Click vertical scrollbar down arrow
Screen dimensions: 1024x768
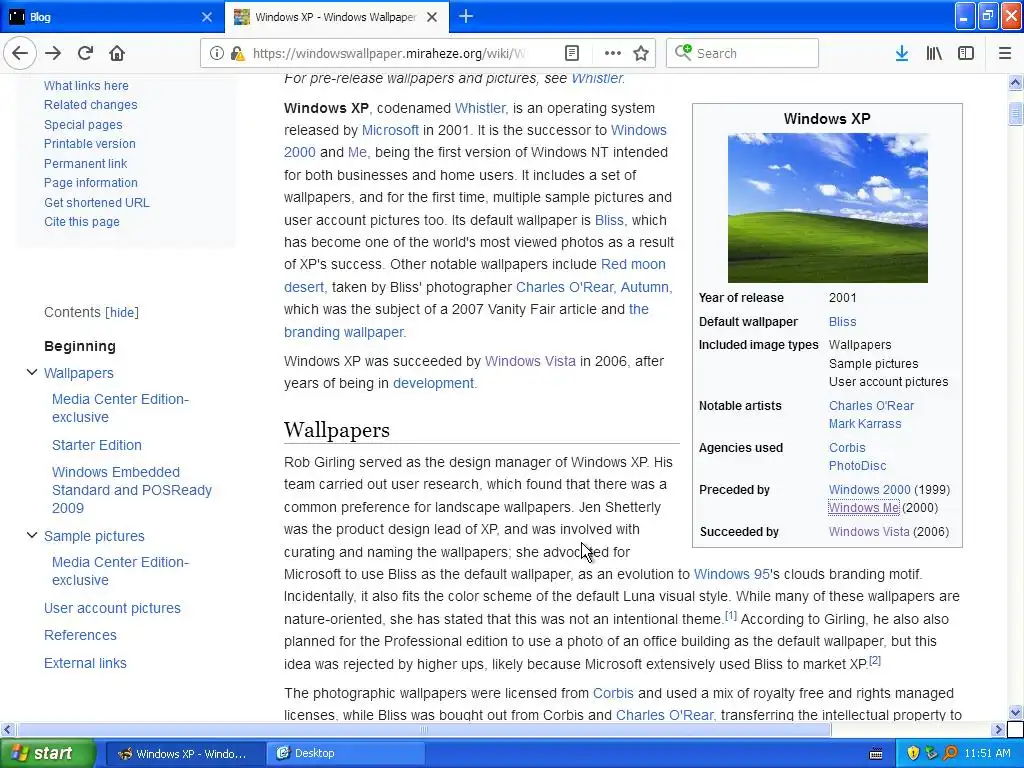[x=1015, y=712]
